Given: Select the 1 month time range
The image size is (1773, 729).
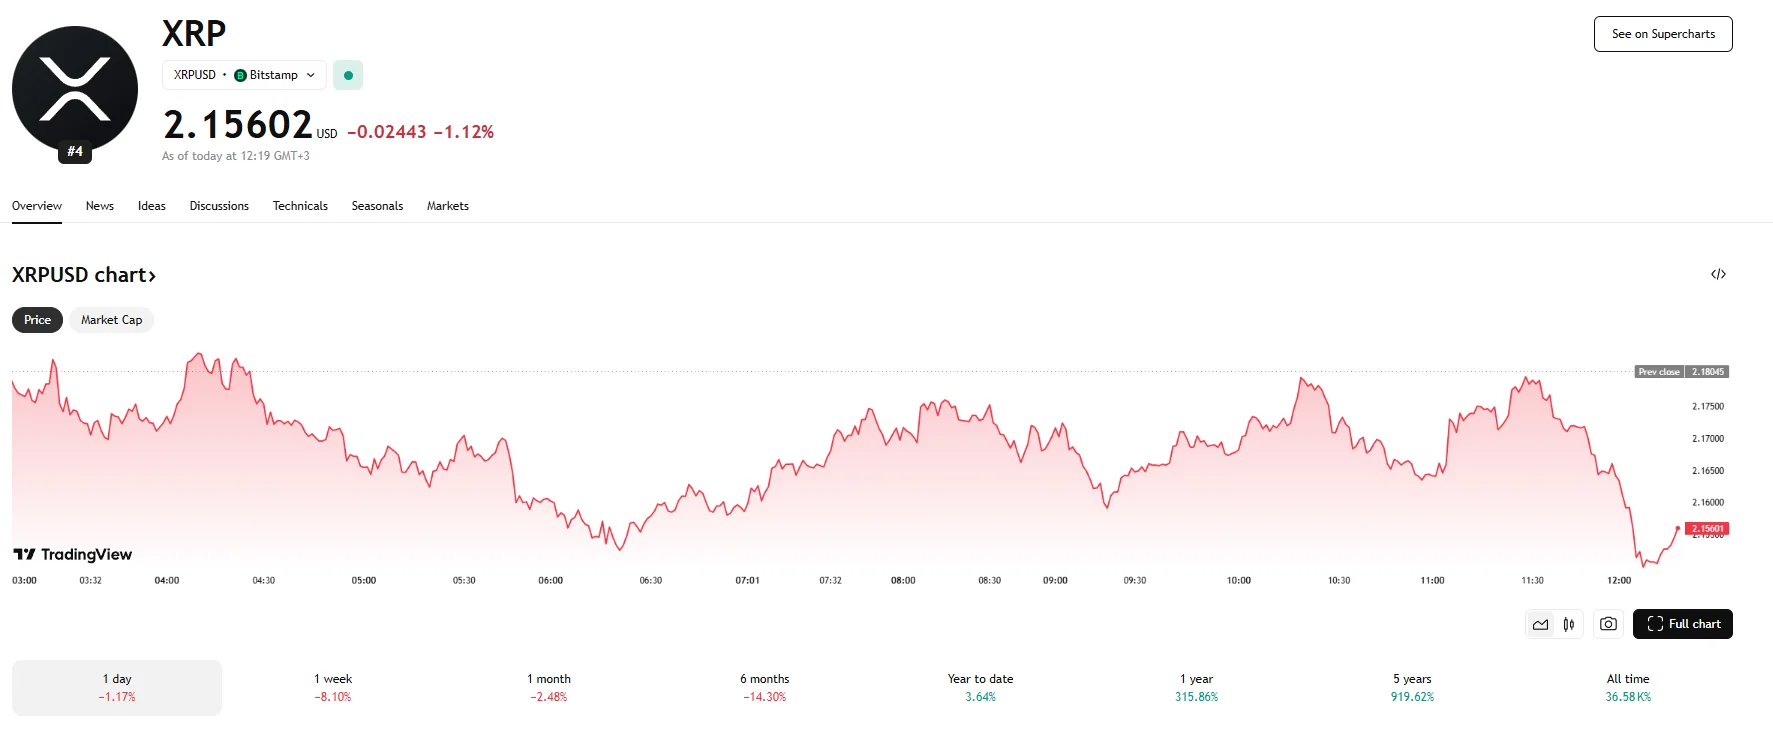Looking at the screenshot, I should (549, 687).
